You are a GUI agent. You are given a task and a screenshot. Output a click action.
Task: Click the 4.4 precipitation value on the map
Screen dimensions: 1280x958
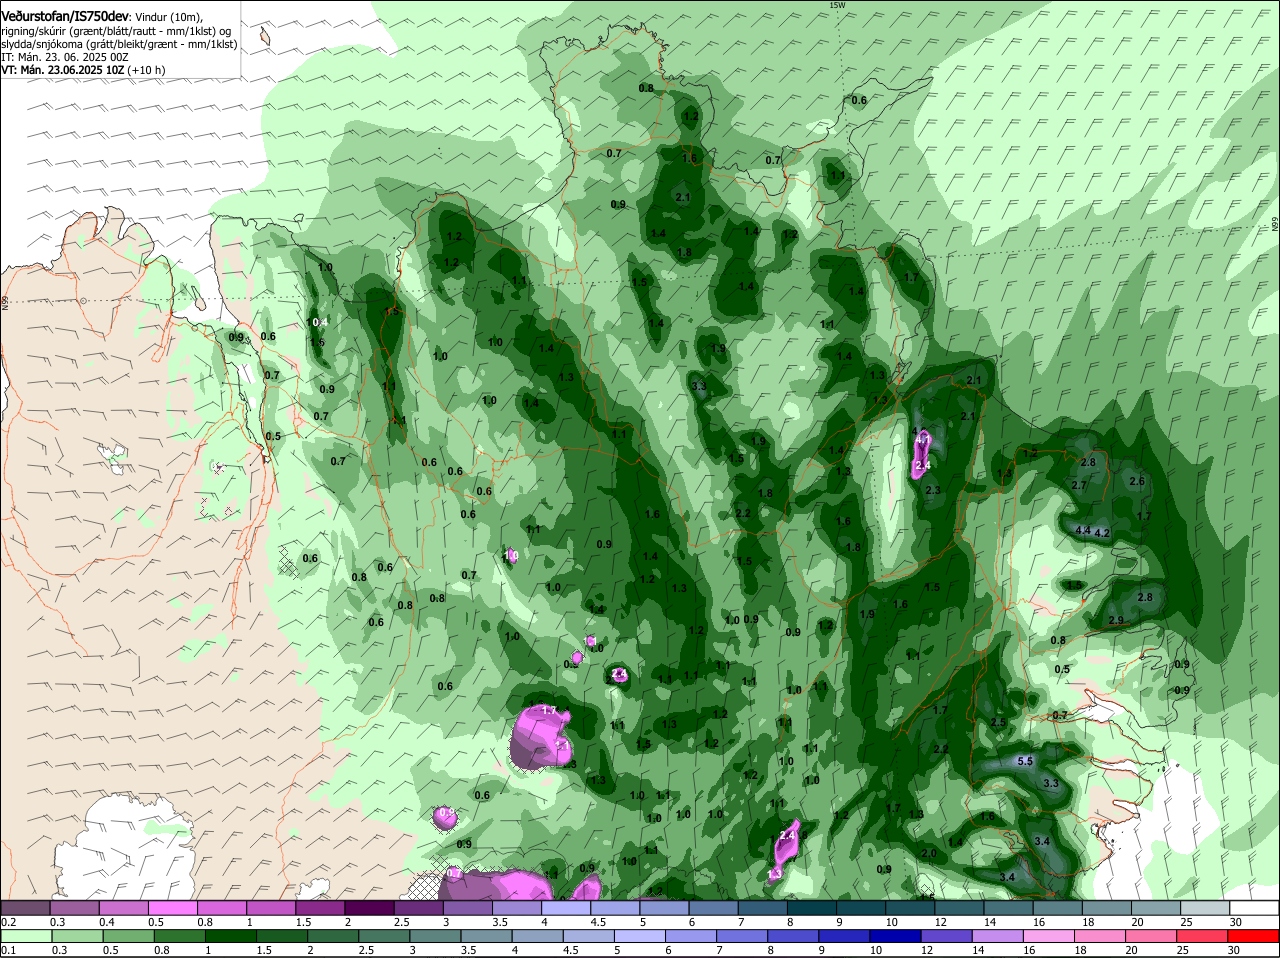[x=1083, y=530]
